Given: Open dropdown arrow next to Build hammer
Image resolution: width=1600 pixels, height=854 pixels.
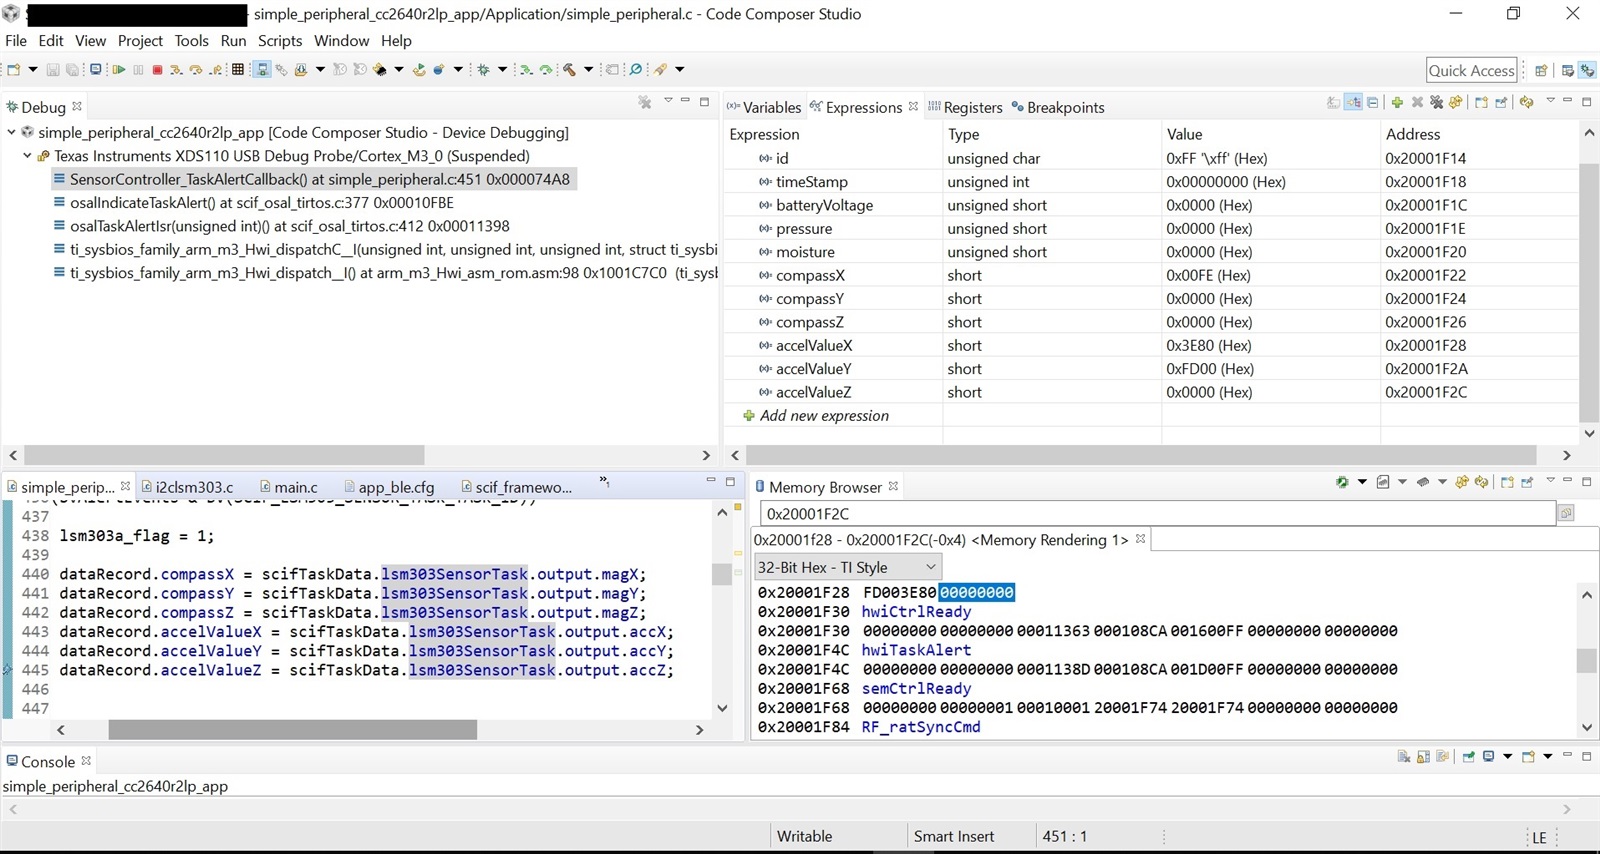Looking at the screenshot, I should pyautogui.click(x=589, y=69).
